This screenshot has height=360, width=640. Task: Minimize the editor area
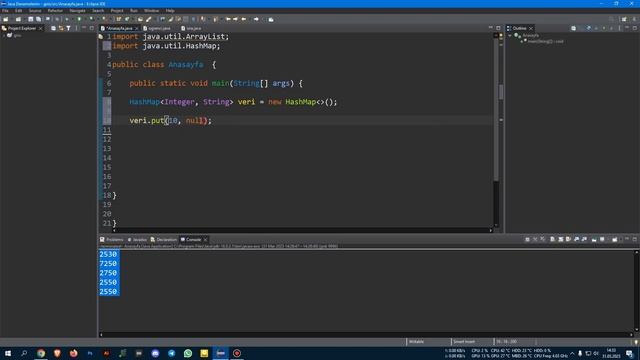(x=491, y=28)
